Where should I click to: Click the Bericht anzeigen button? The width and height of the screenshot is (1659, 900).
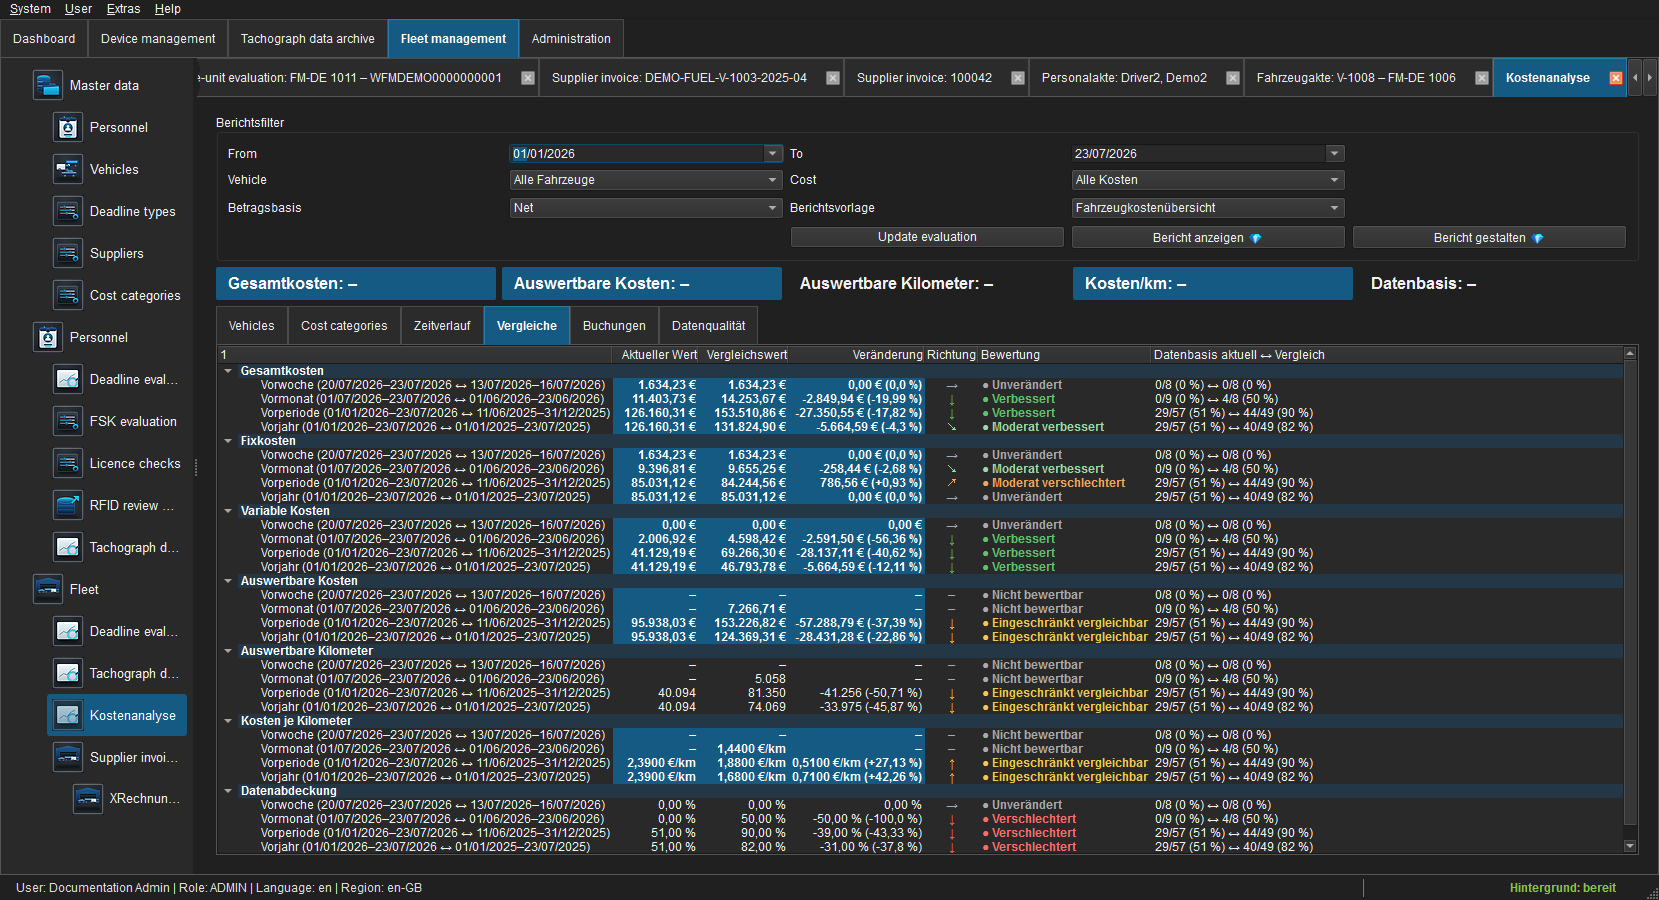tap(1208, 237)
